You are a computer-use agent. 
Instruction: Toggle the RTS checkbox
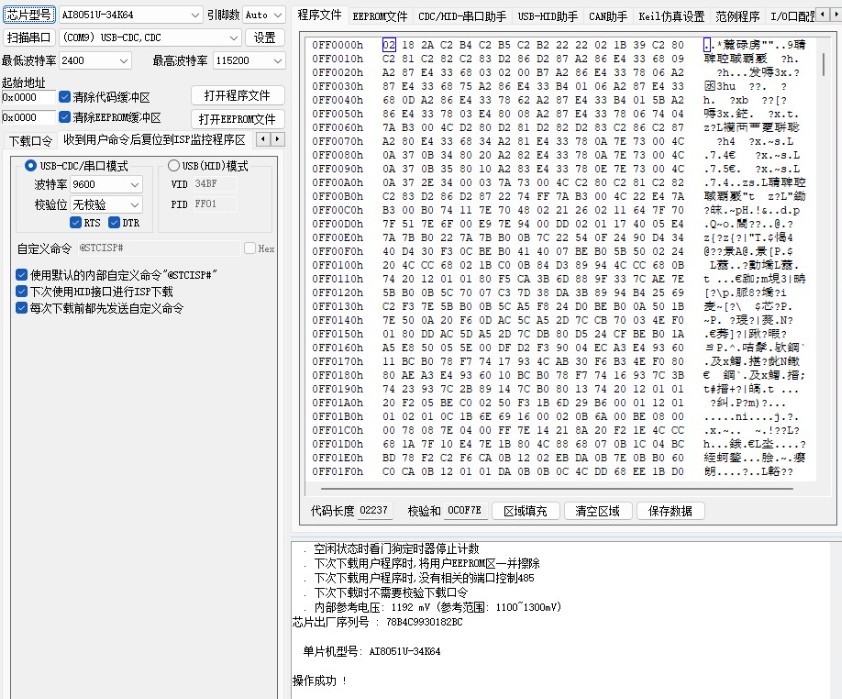[x=76, y=222]
